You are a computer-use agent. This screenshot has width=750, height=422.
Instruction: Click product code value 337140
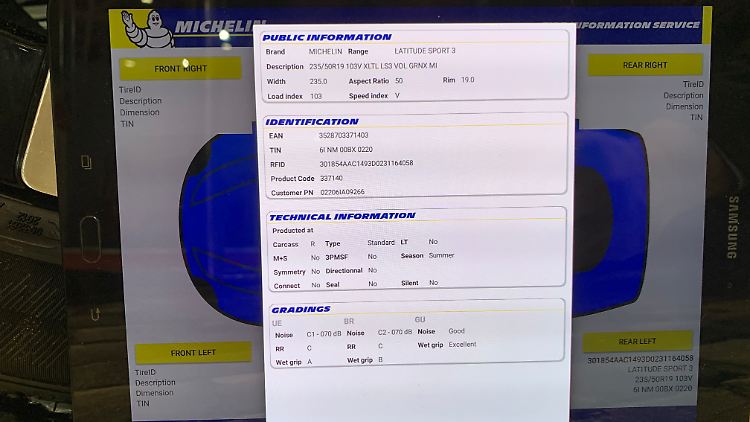click(331, 178)
